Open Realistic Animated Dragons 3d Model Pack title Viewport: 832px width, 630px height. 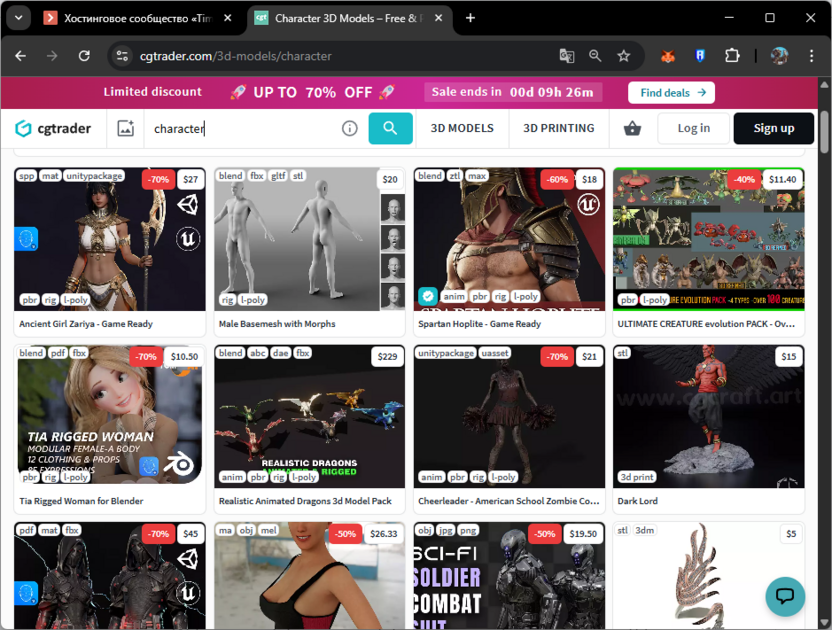pyautogui.click(x=305, y=501)
